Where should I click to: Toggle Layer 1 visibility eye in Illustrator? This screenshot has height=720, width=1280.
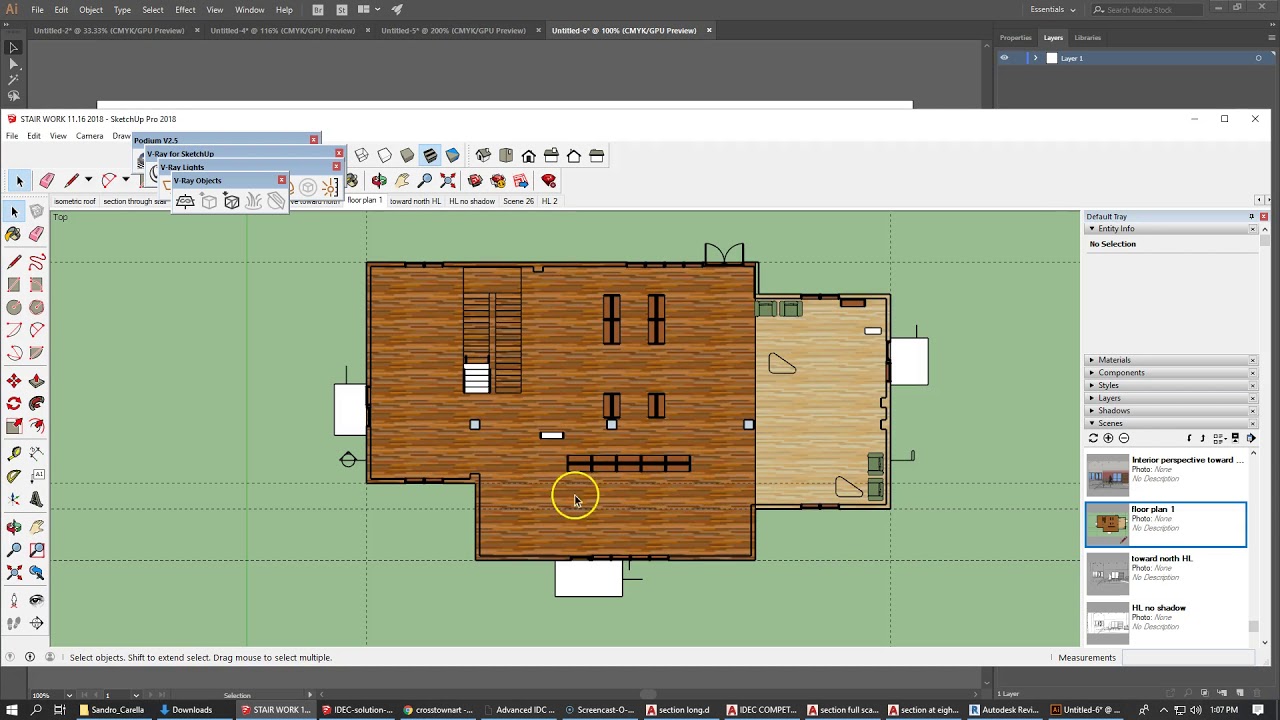1004,58
